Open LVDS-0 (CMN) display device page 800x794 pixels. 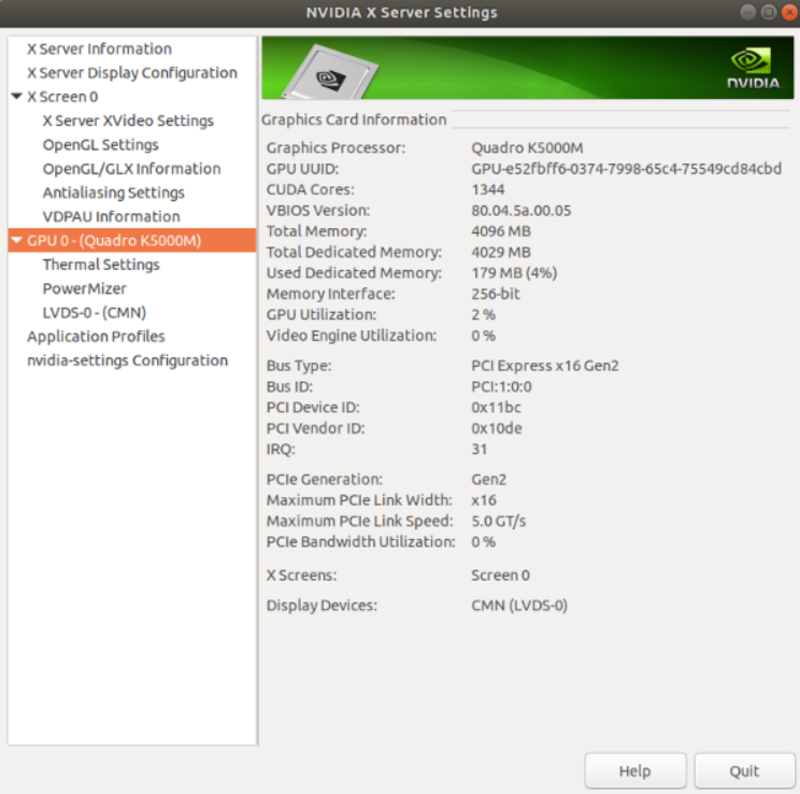(94, 313)
